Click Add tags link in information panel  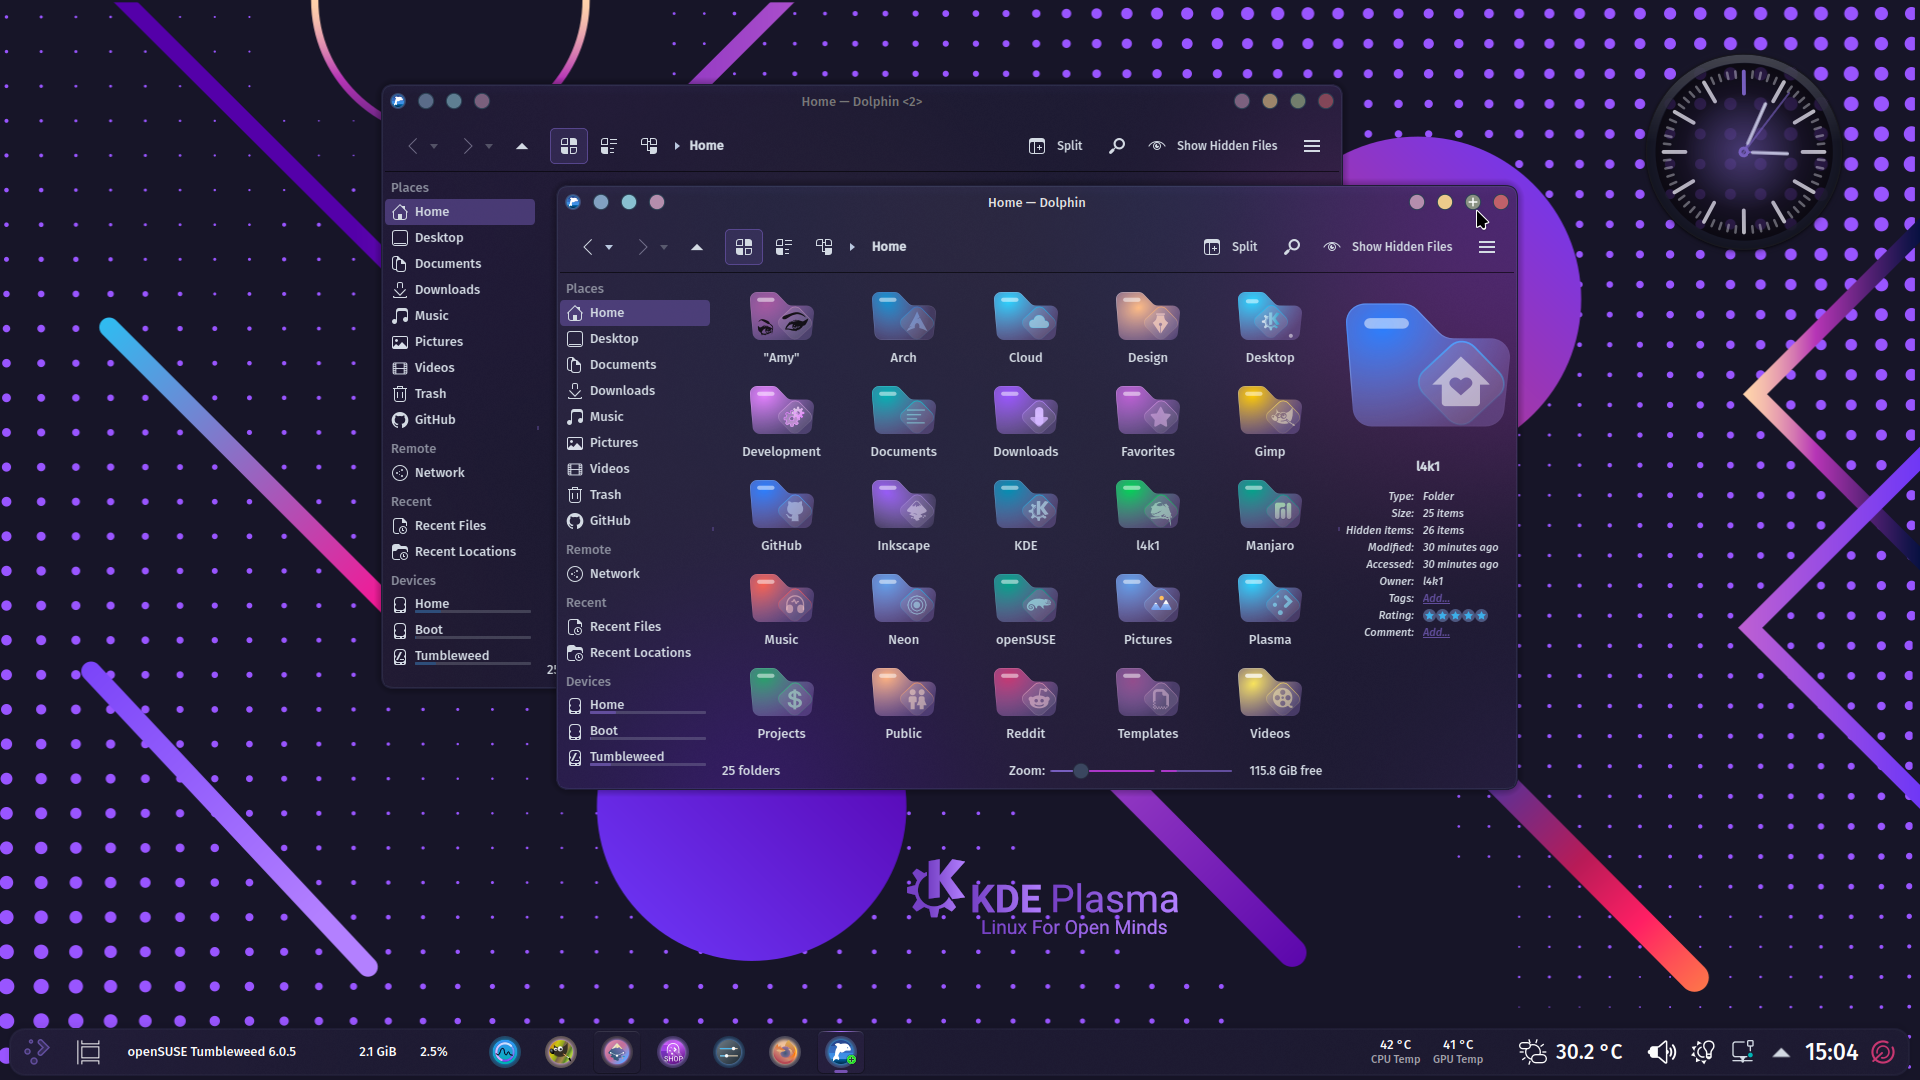tap(1436, 599)
